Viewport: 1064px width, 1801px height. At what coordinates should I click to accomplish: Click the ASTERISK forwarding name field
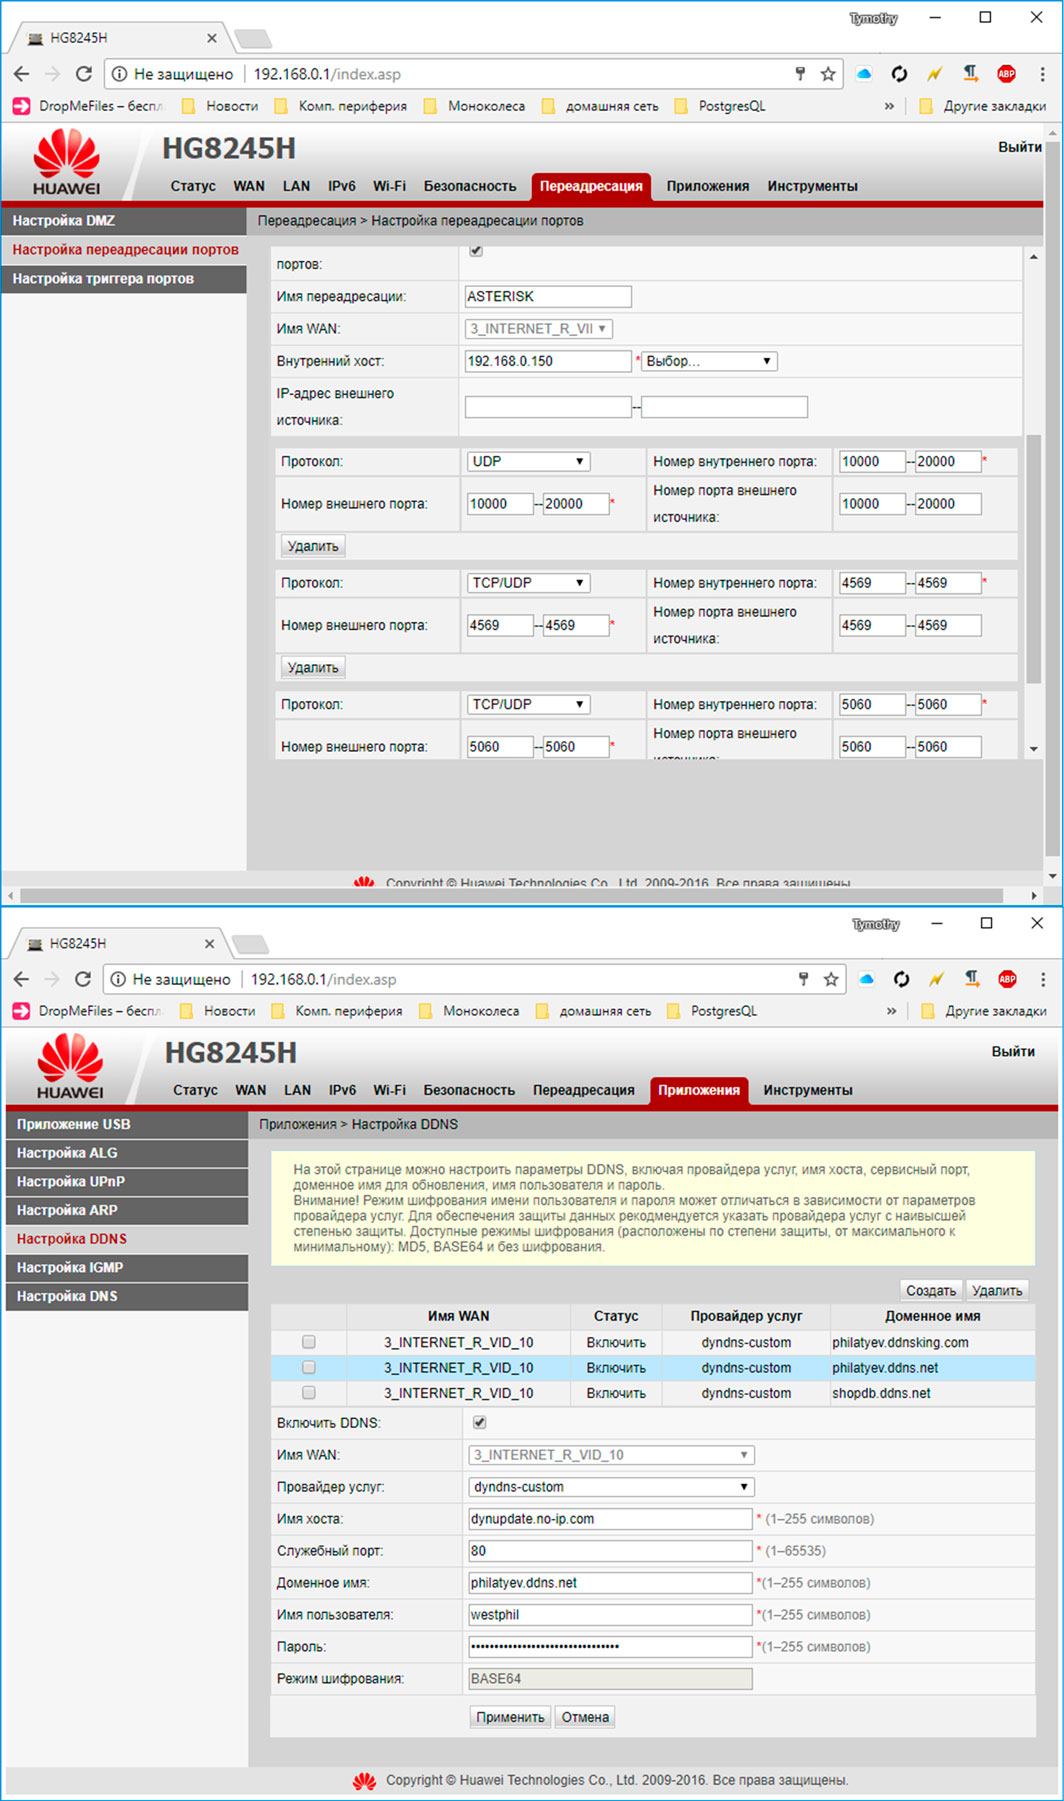pos(548,296)
